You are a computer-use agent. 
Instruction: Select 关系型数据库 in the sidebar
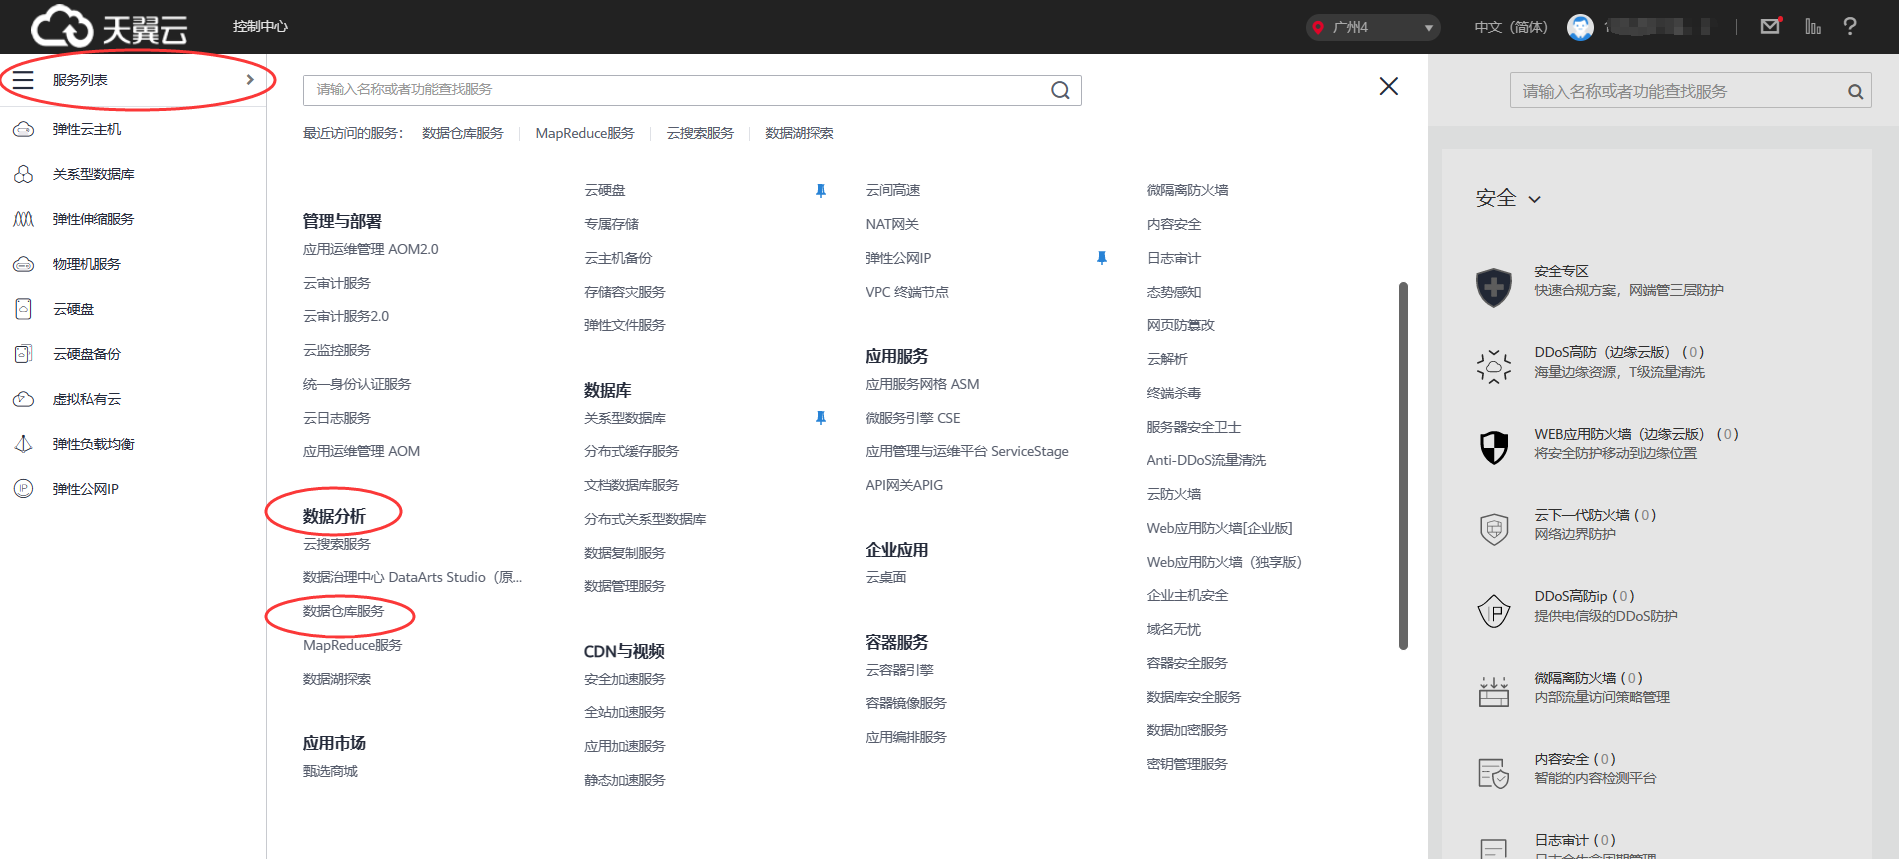[x=93, y=174]
